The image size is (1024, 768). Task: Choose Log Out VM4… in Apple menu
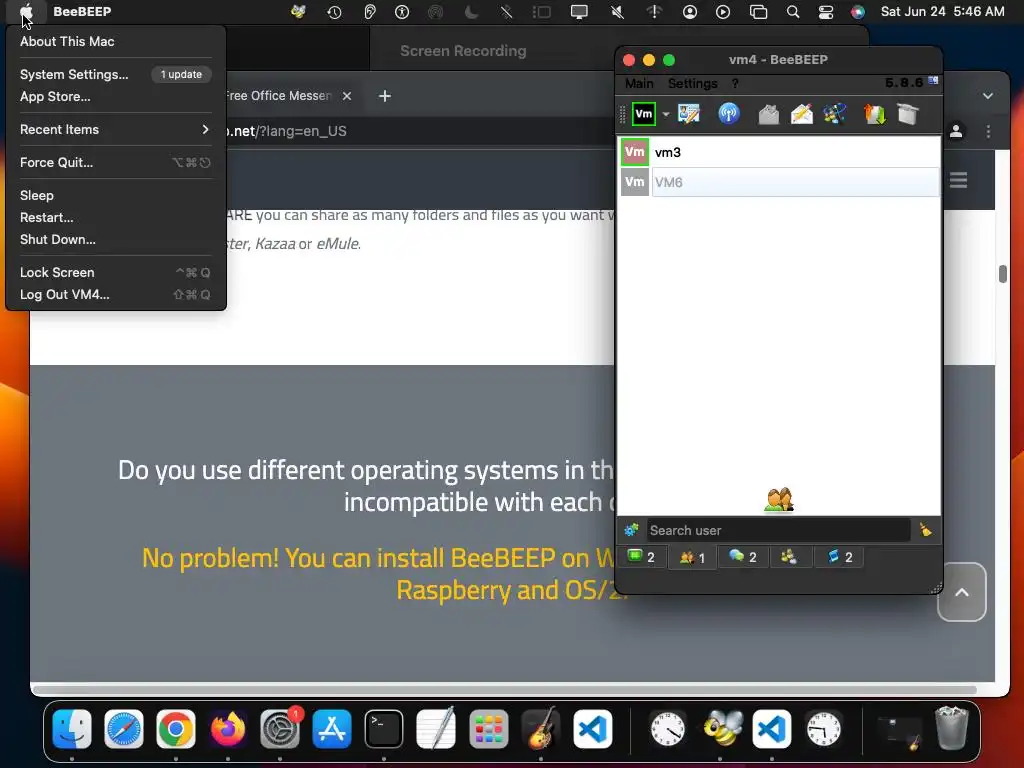tap(116, 295)
